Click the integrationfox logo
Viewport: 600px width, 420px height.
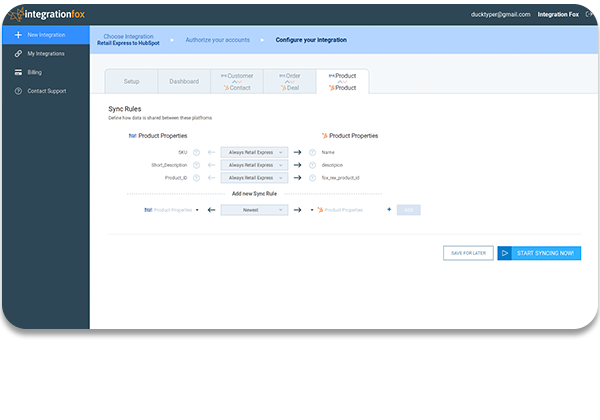coord(47,15)
